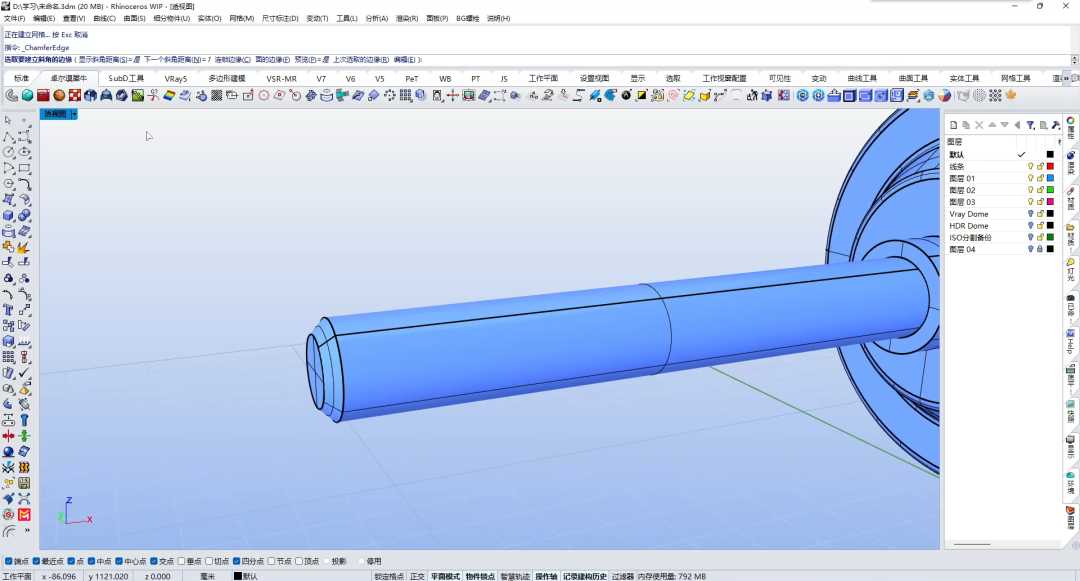Image resolution: width=1080 pixels, height=581 pixels.
Task: Change green color swatch of 图层 02
Action: pyautogui.click(x=1050, y=190)
